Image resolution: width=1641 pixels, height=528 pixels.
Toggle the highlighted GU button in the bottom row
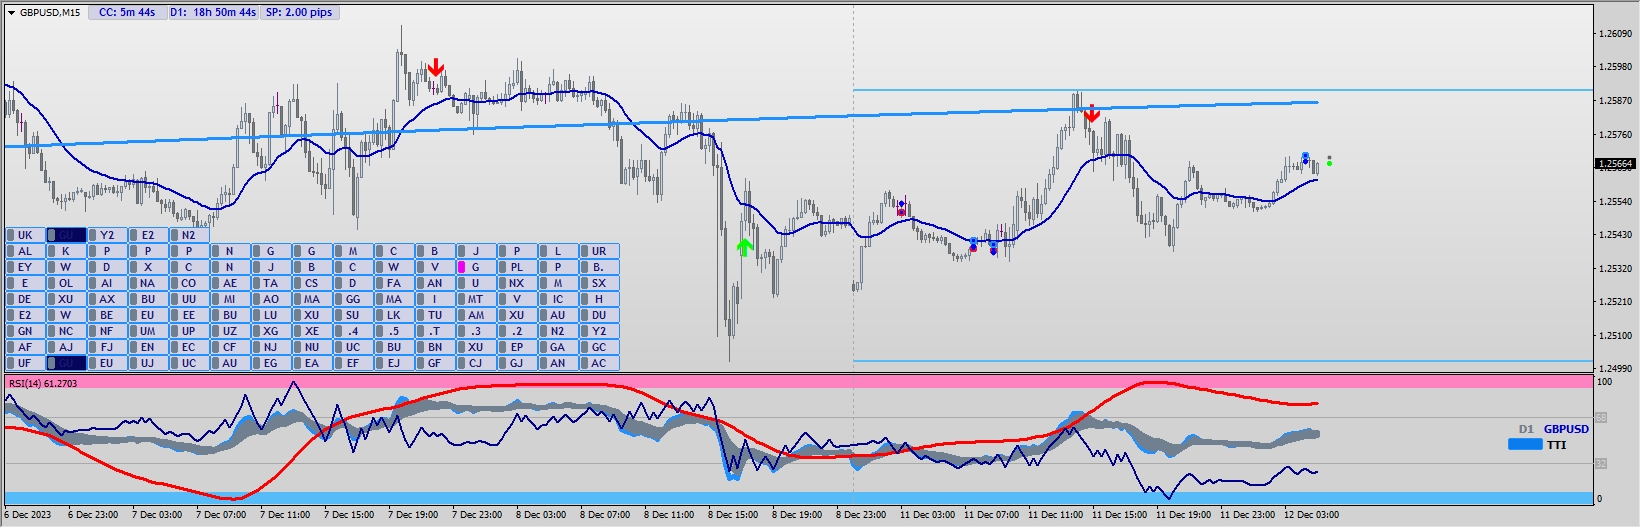click(66, 363)
